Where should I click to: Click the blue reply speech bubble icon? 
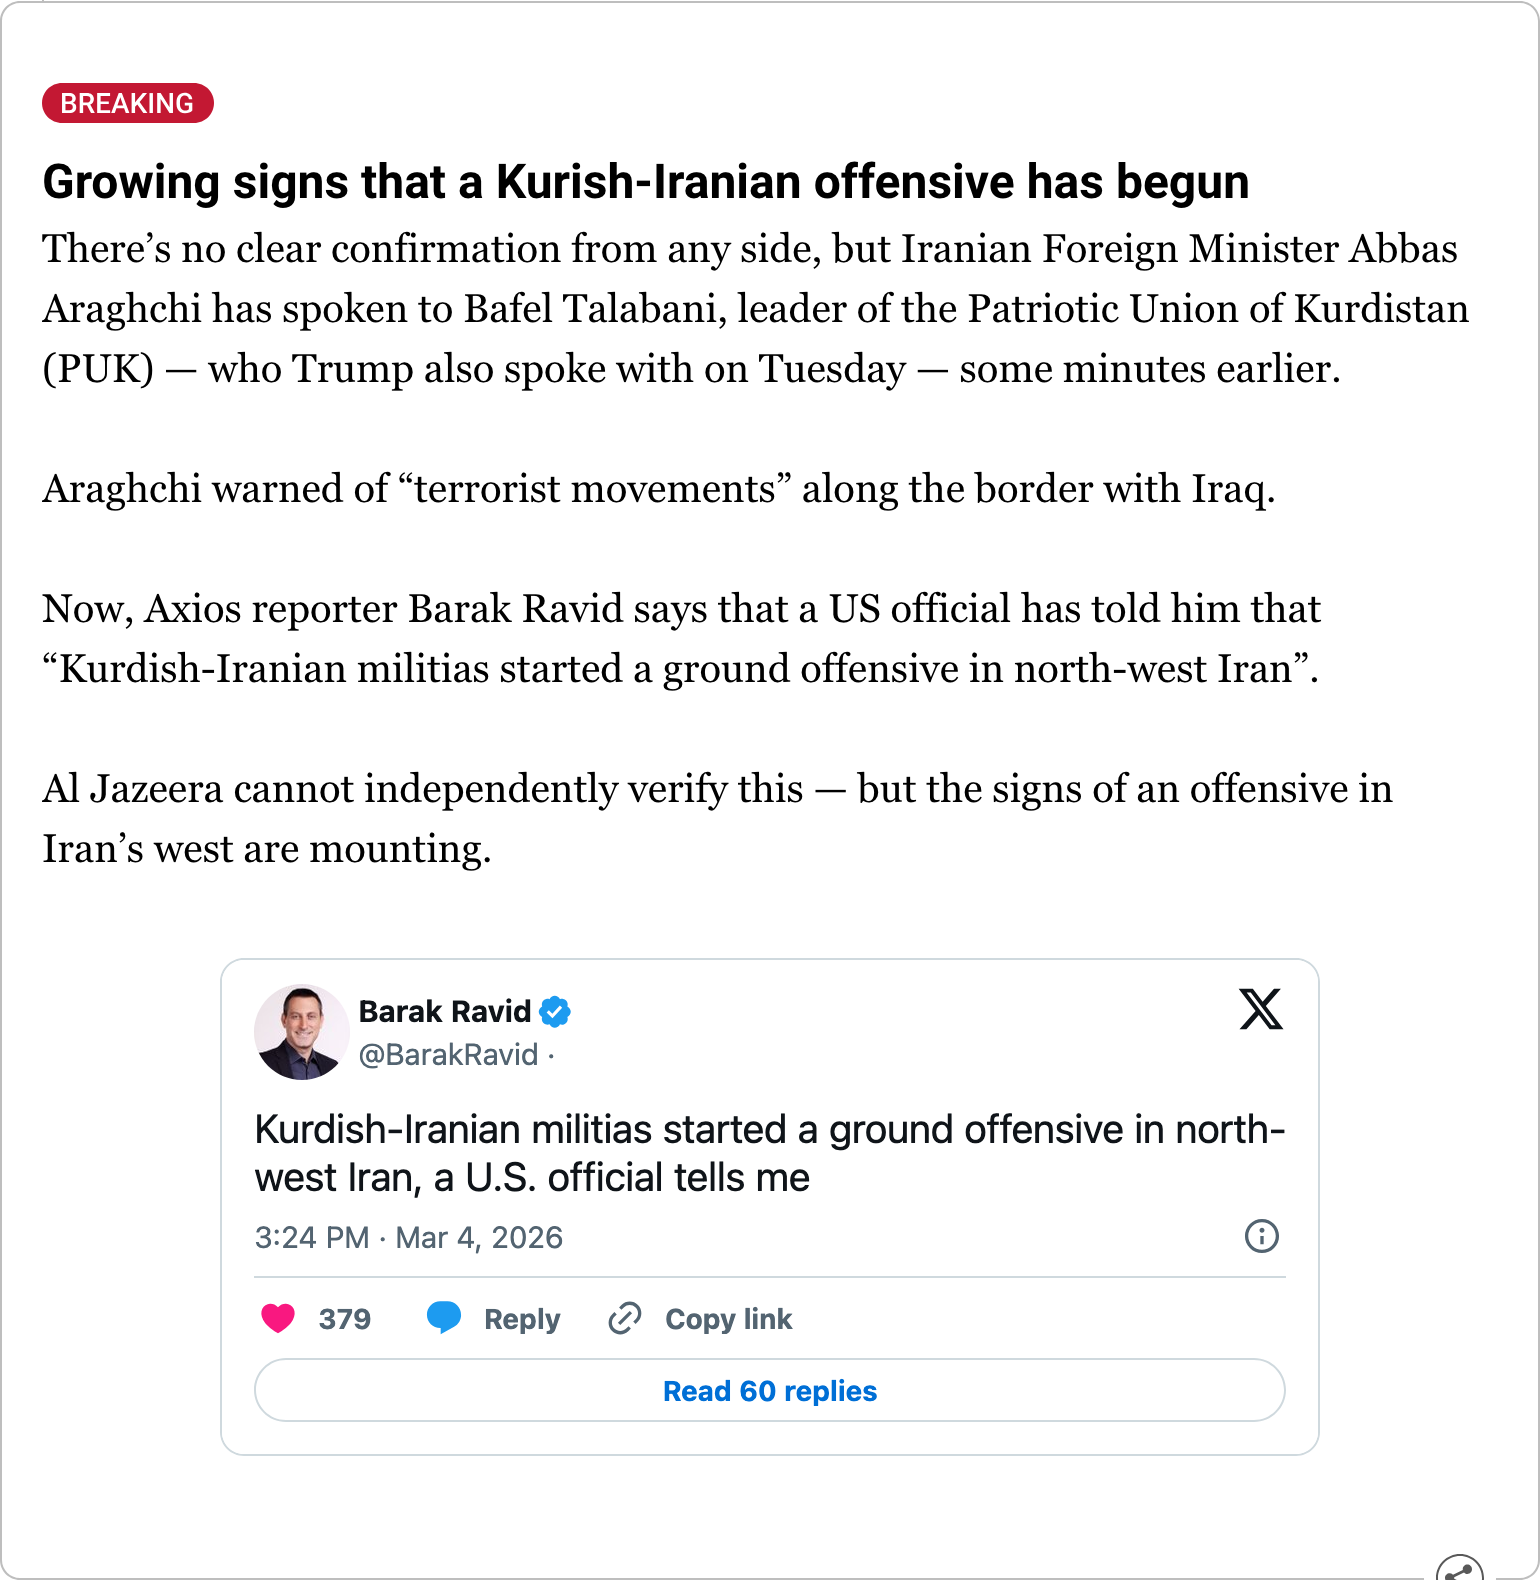(x=444, y=1318)
